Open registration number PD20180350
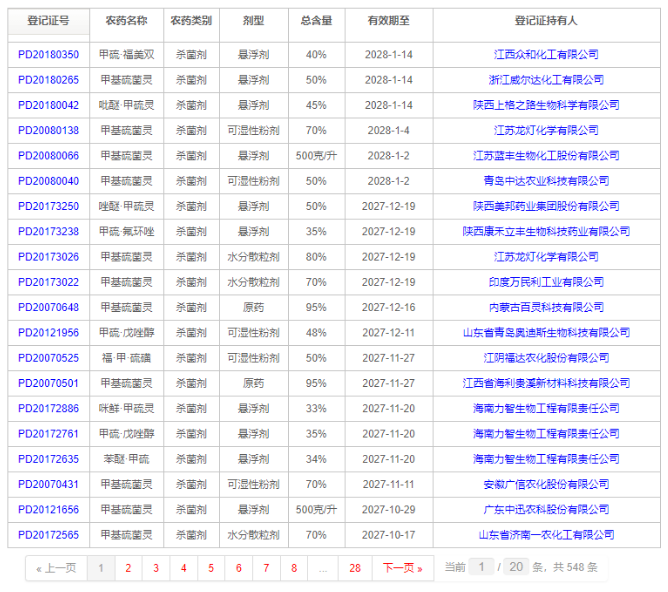Screen dimensions: 668x592 pyautogui.click(x=48, y=55)
